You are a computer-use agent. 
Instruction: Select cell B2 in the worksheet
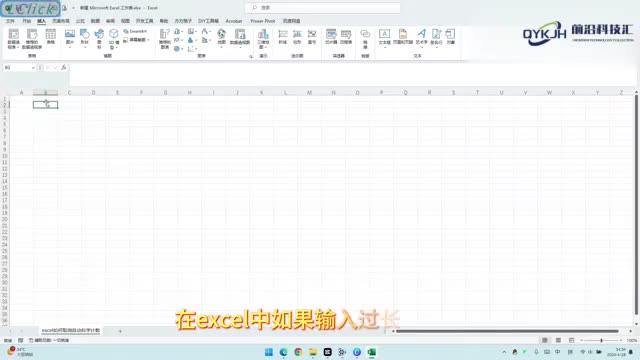tap(45, 105)
